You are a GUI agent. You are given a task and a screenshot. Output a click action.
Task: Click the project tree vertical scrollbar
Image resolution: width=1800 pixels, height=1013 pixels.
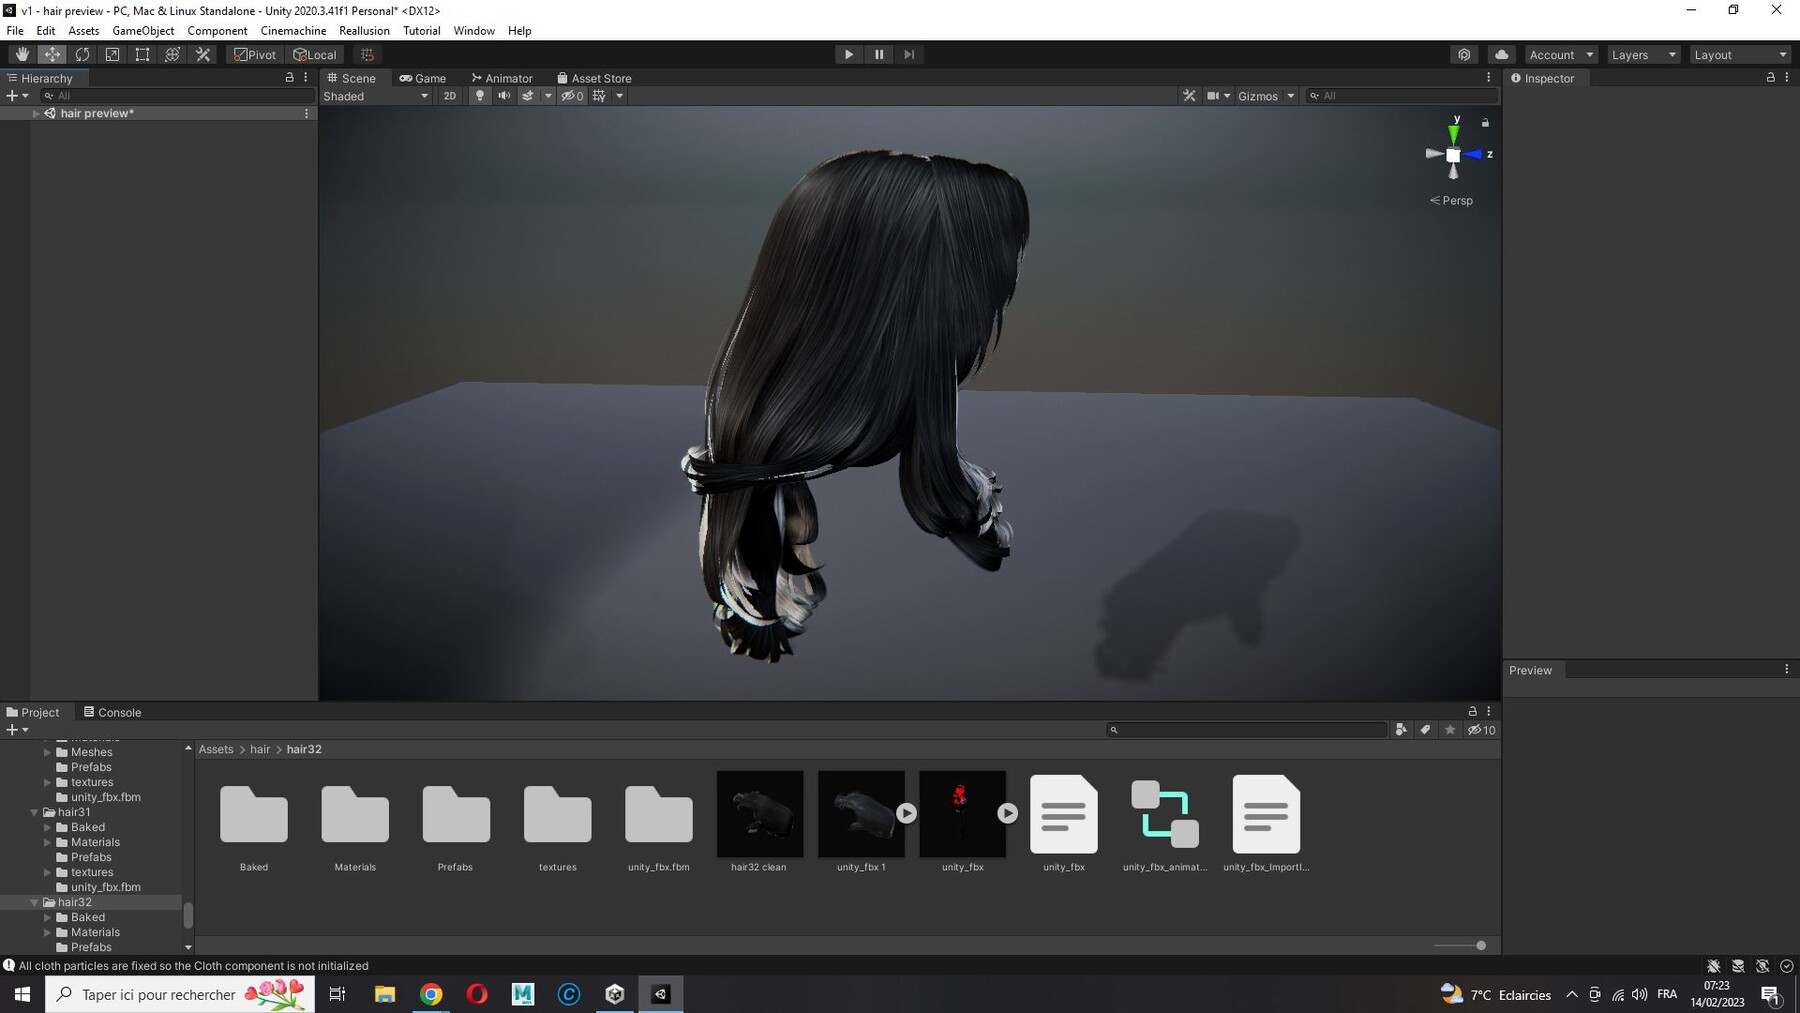(188, 915)
